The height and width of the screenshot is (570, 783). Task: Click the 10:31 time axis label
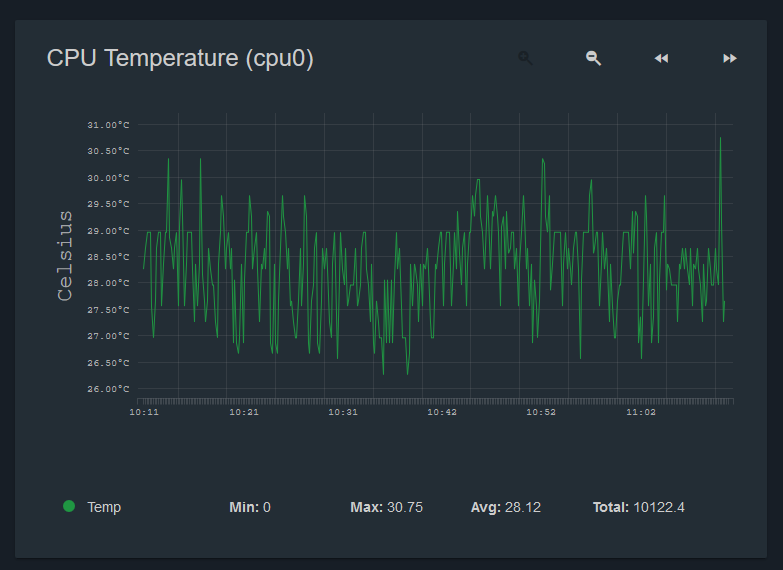(343, 412)
